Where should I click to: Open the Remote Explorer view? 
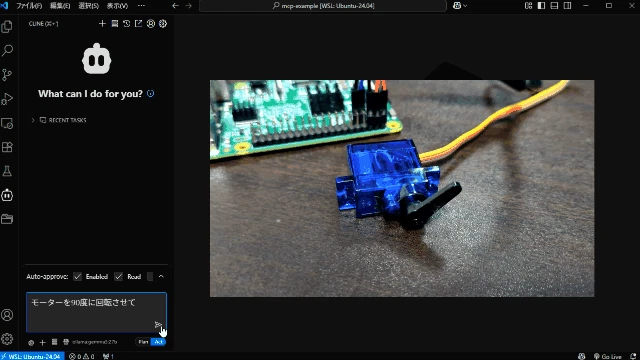click(x=7, y=123)
